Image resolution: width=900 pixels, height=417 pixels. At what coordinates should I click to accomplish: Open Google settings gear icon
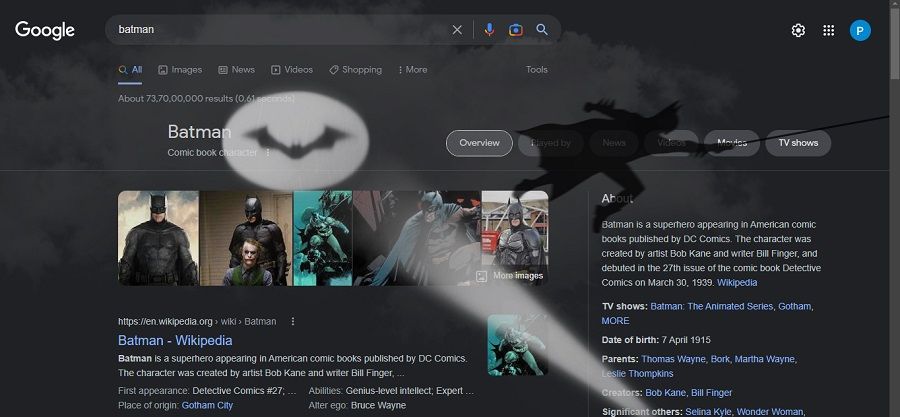(x=798, y=30)
